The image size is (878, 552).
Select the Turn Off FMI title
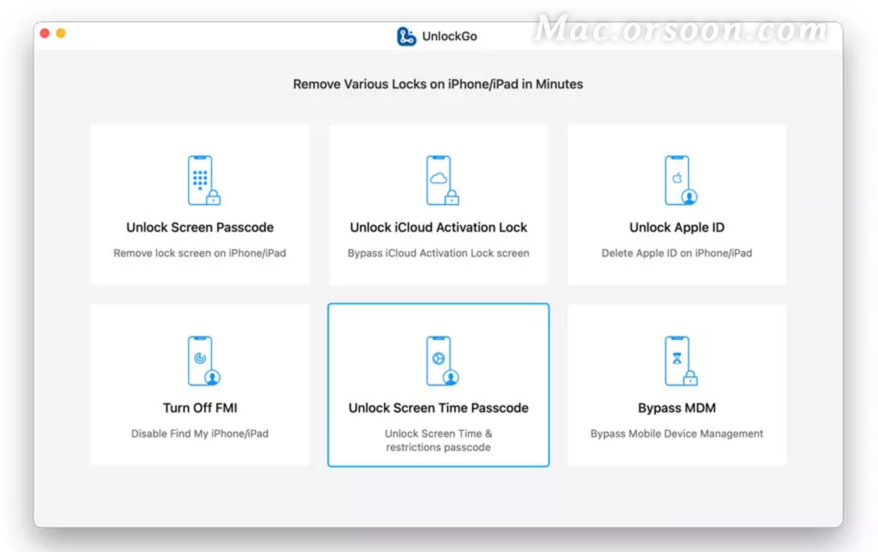[200, 408]
